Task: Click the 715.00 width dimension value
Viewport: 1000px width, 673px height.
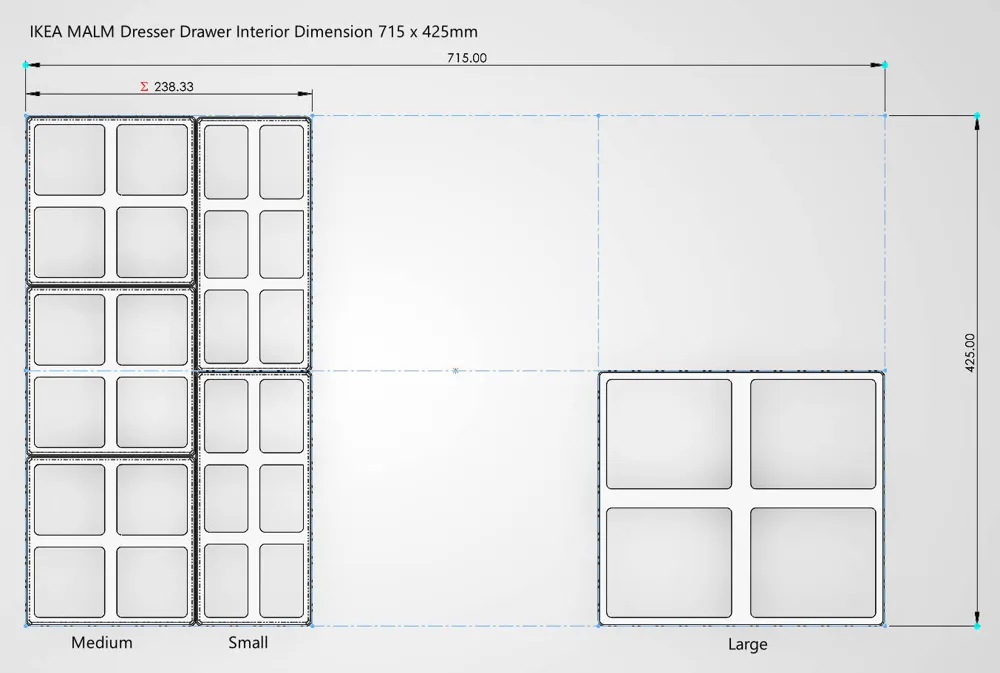Action: 467,58
